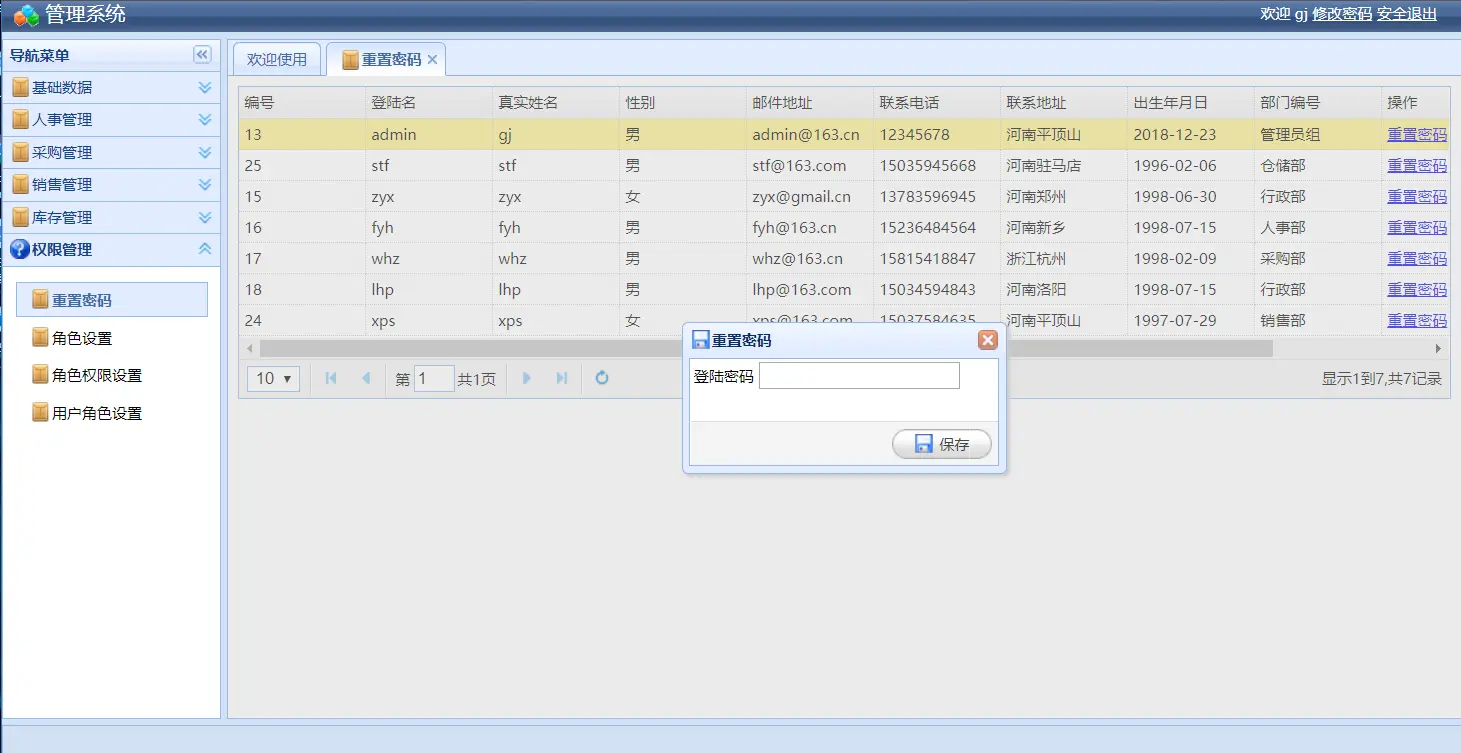Click the 部门编号 column header

[x=1318, y=103]
